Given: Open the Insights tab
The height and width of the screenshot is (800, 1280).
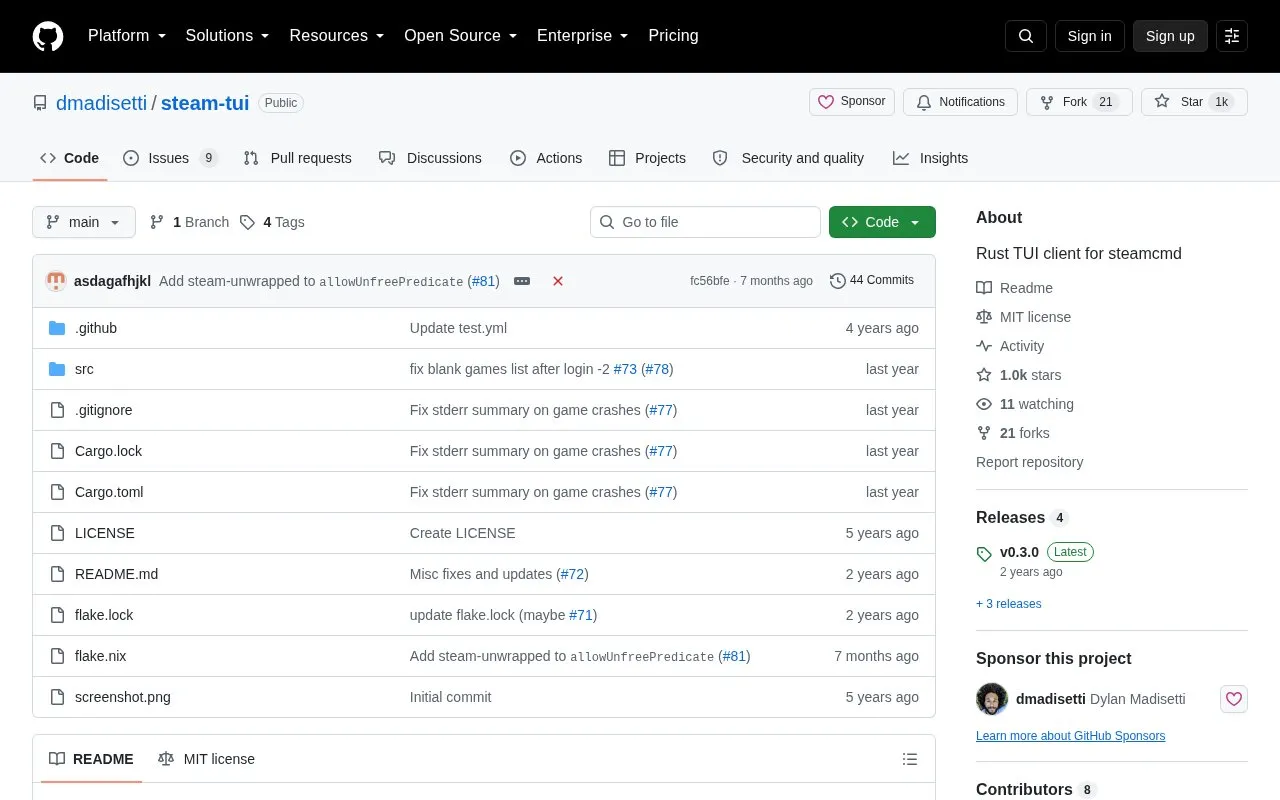Looking at the screenshot, I should coord(930,158).
